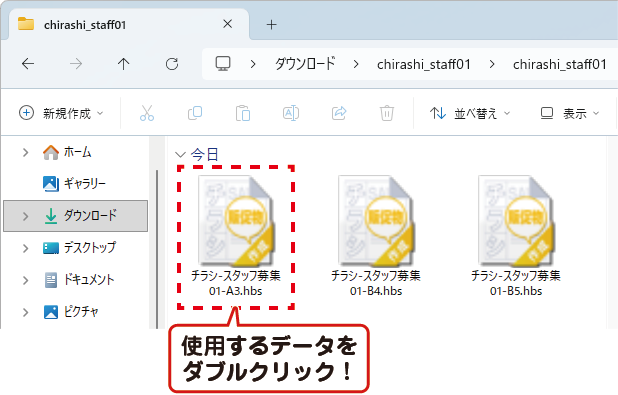Click the Share icon in toolbar
This screenshot has height=395, width=618.
coord(339,113)
